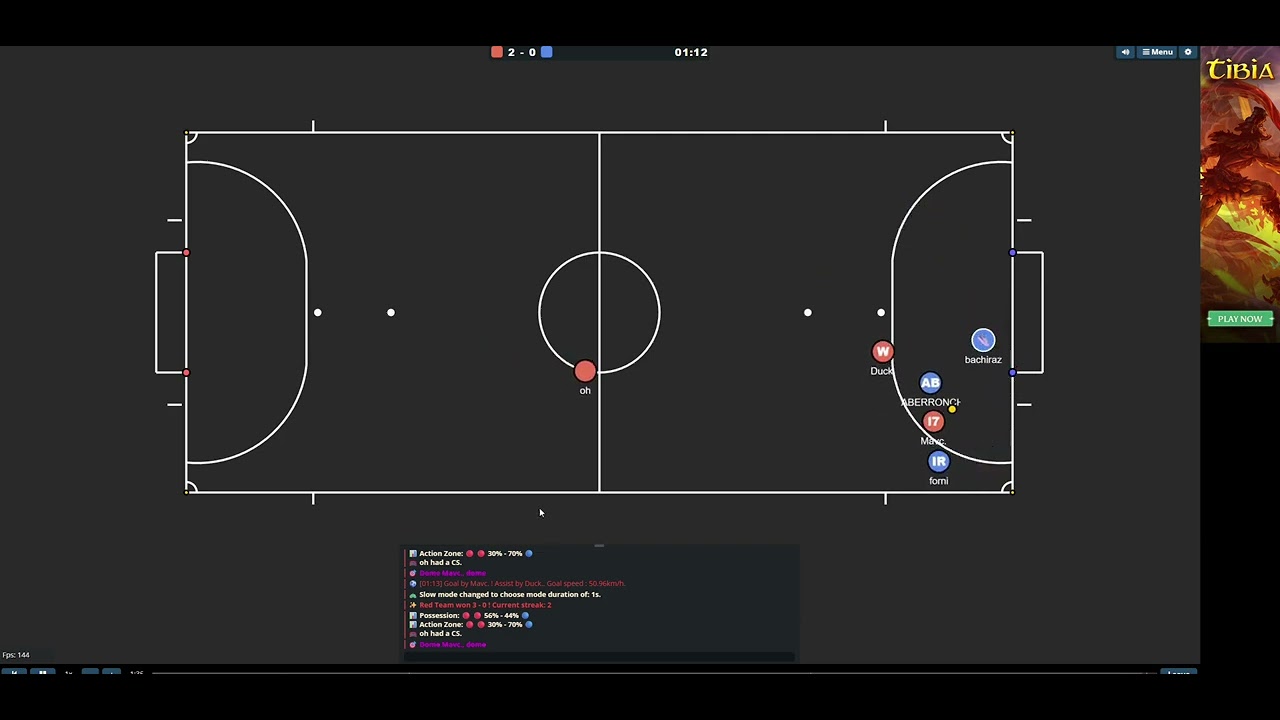The height and width of the screenshot is (720, 1280).
Task: Open the Tibia advertisement banner
Action: [1240, 194]
